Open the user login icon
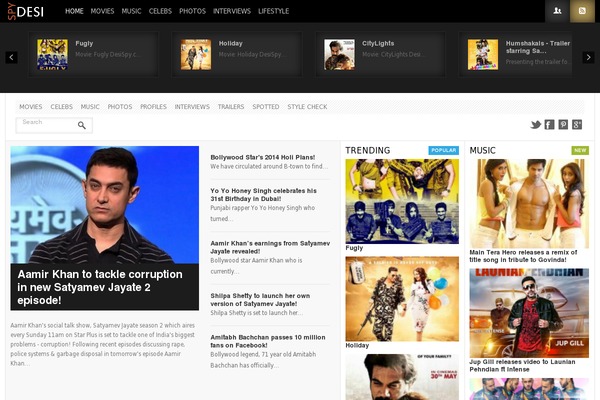 557,11
